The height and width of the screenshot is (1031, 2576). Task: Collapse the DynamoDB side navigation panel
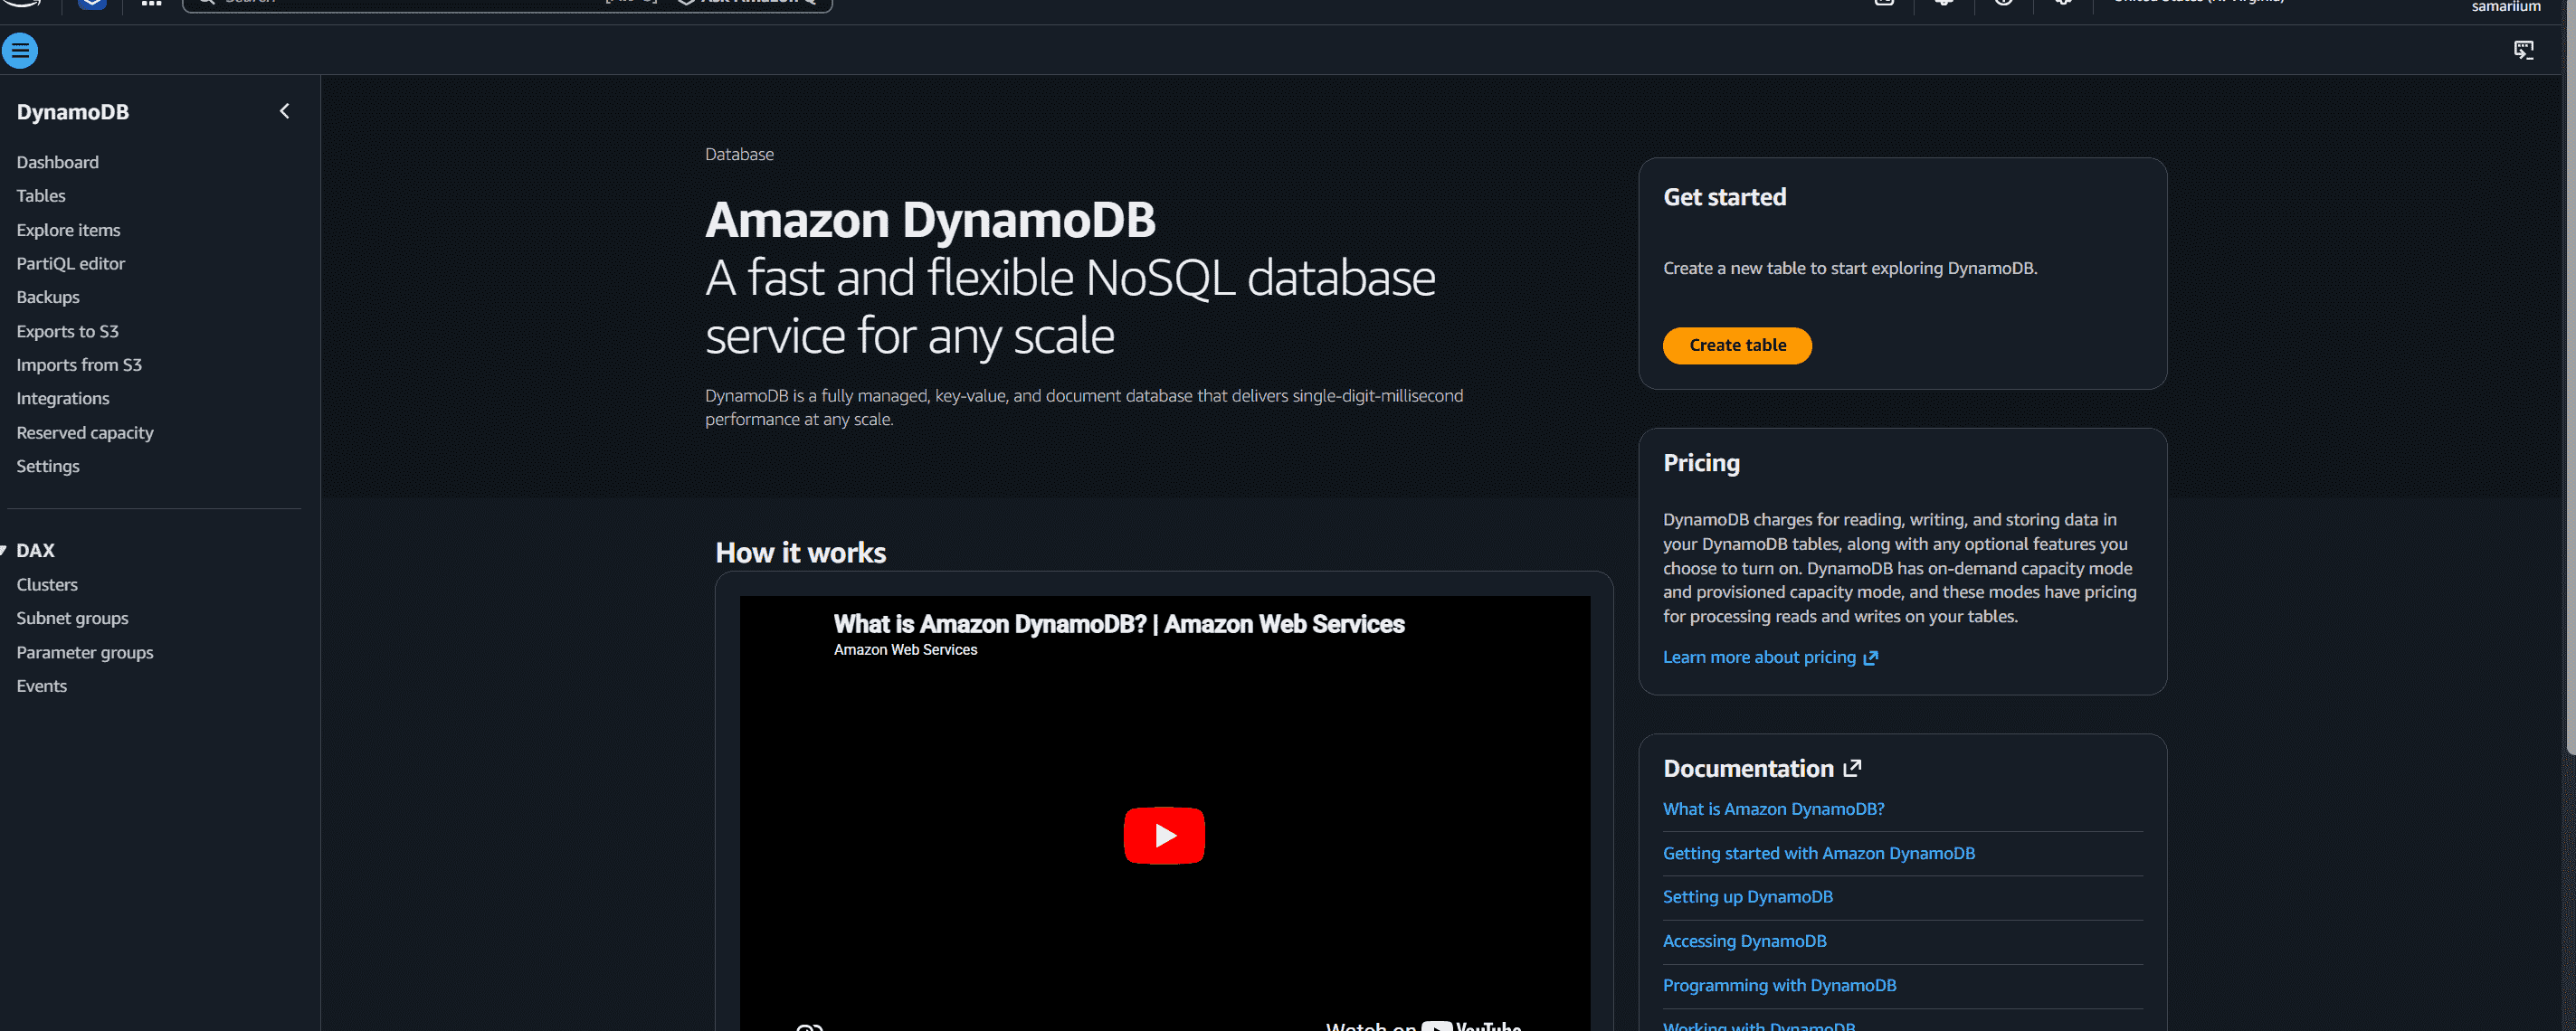[285, 111]
